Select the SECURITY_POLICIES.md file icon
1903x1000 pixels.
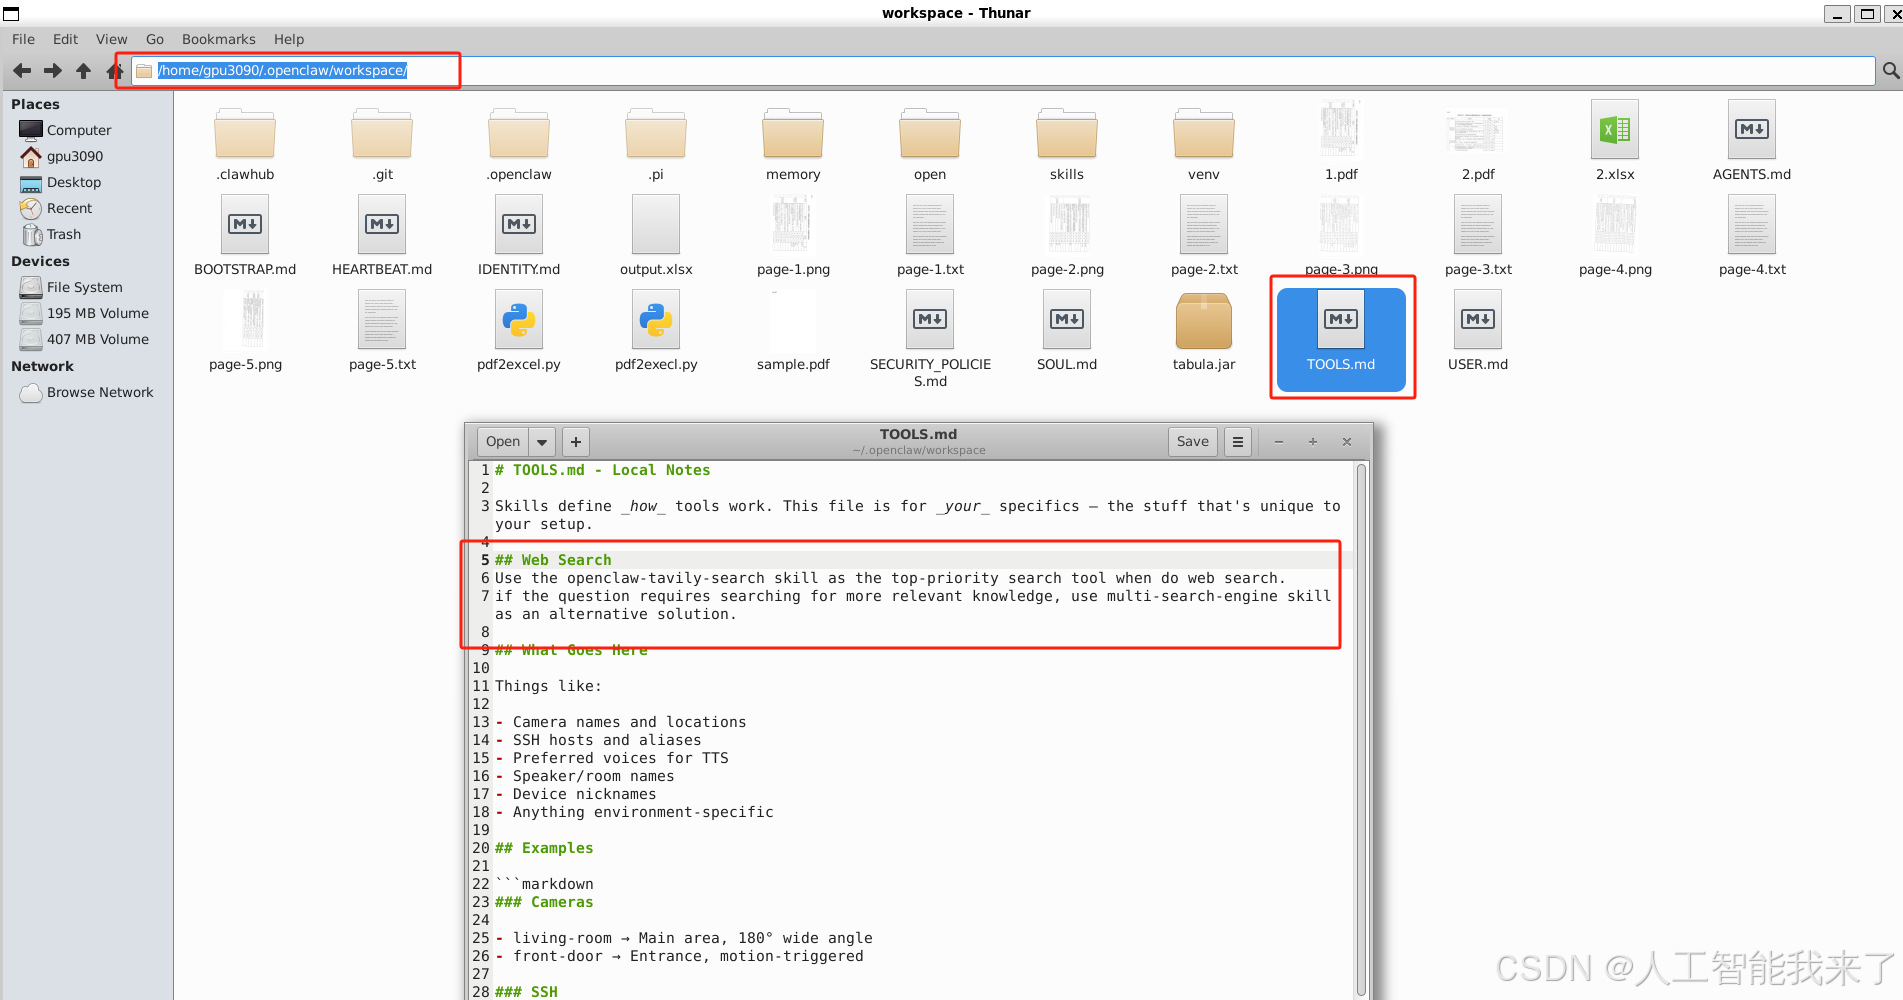[930, 319]
